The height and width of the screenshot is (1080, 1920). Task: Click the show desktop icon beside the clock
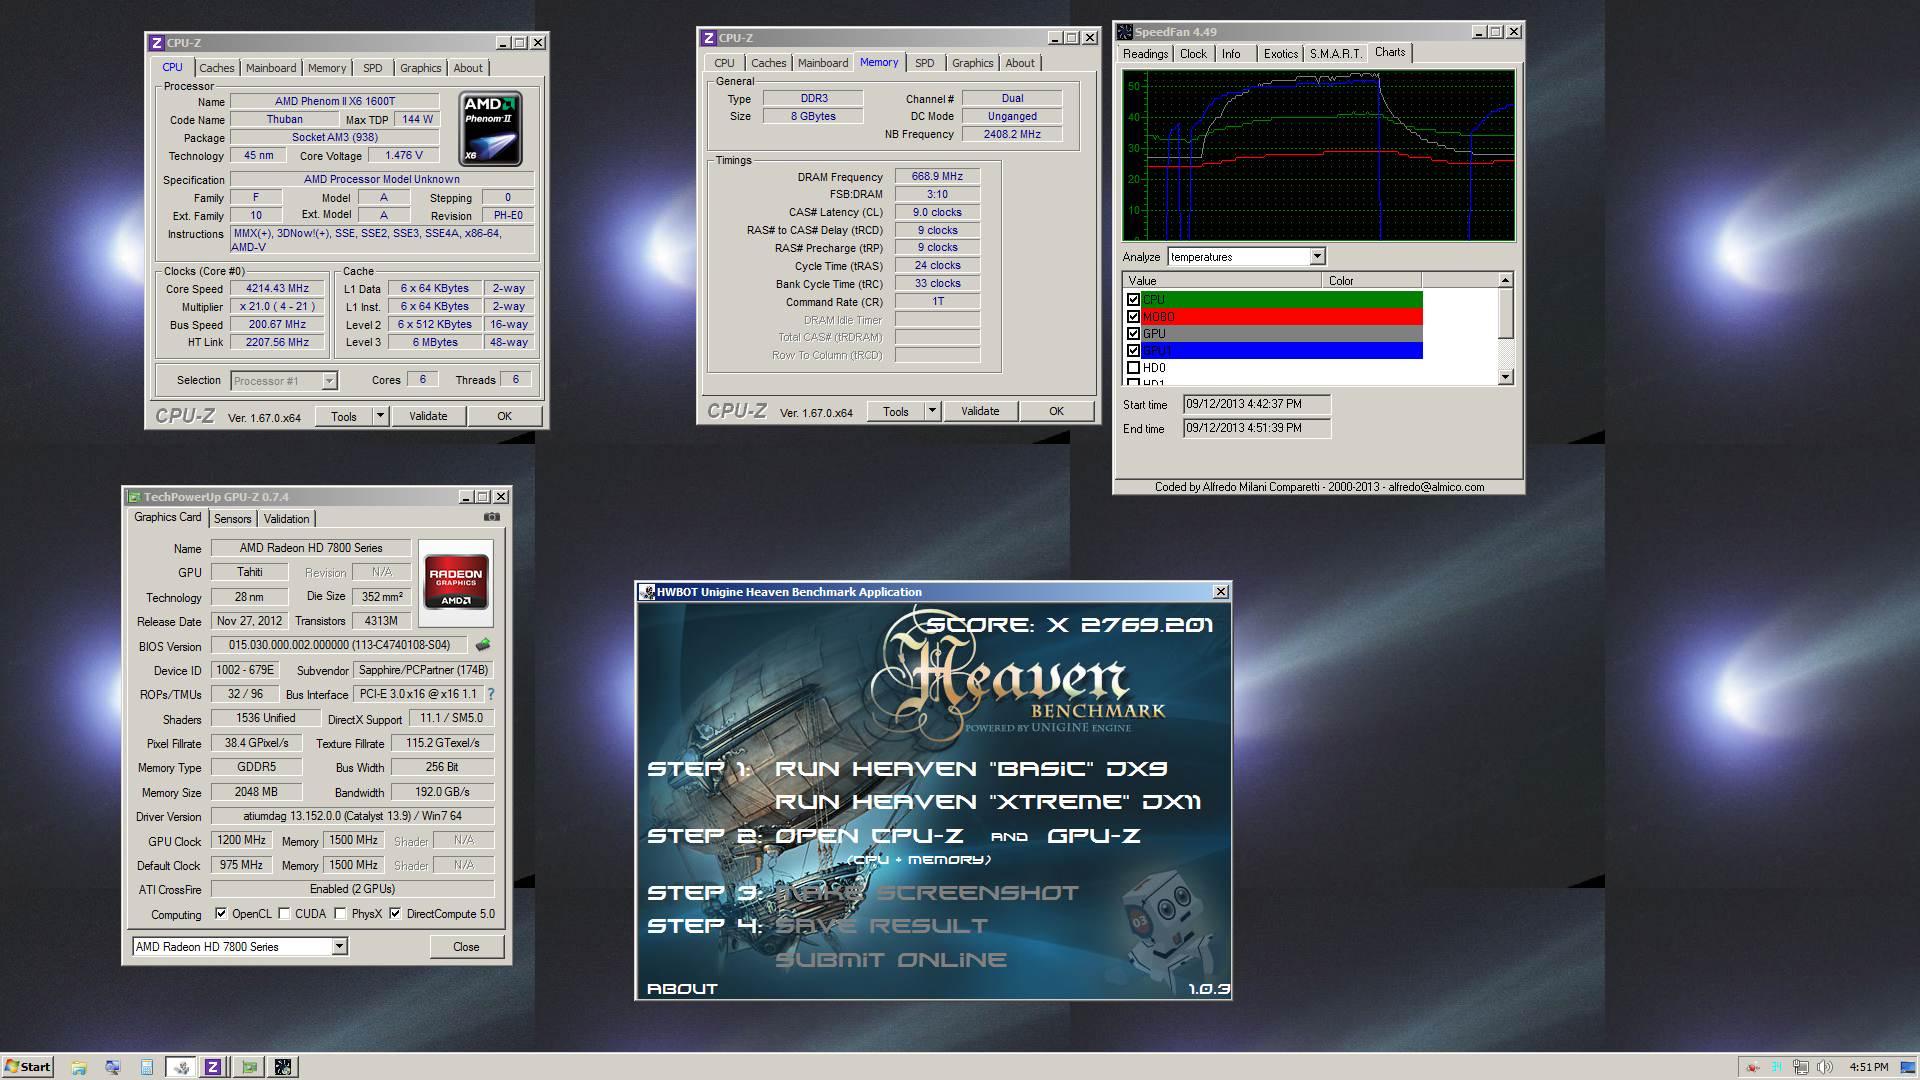point(1906,1067)
